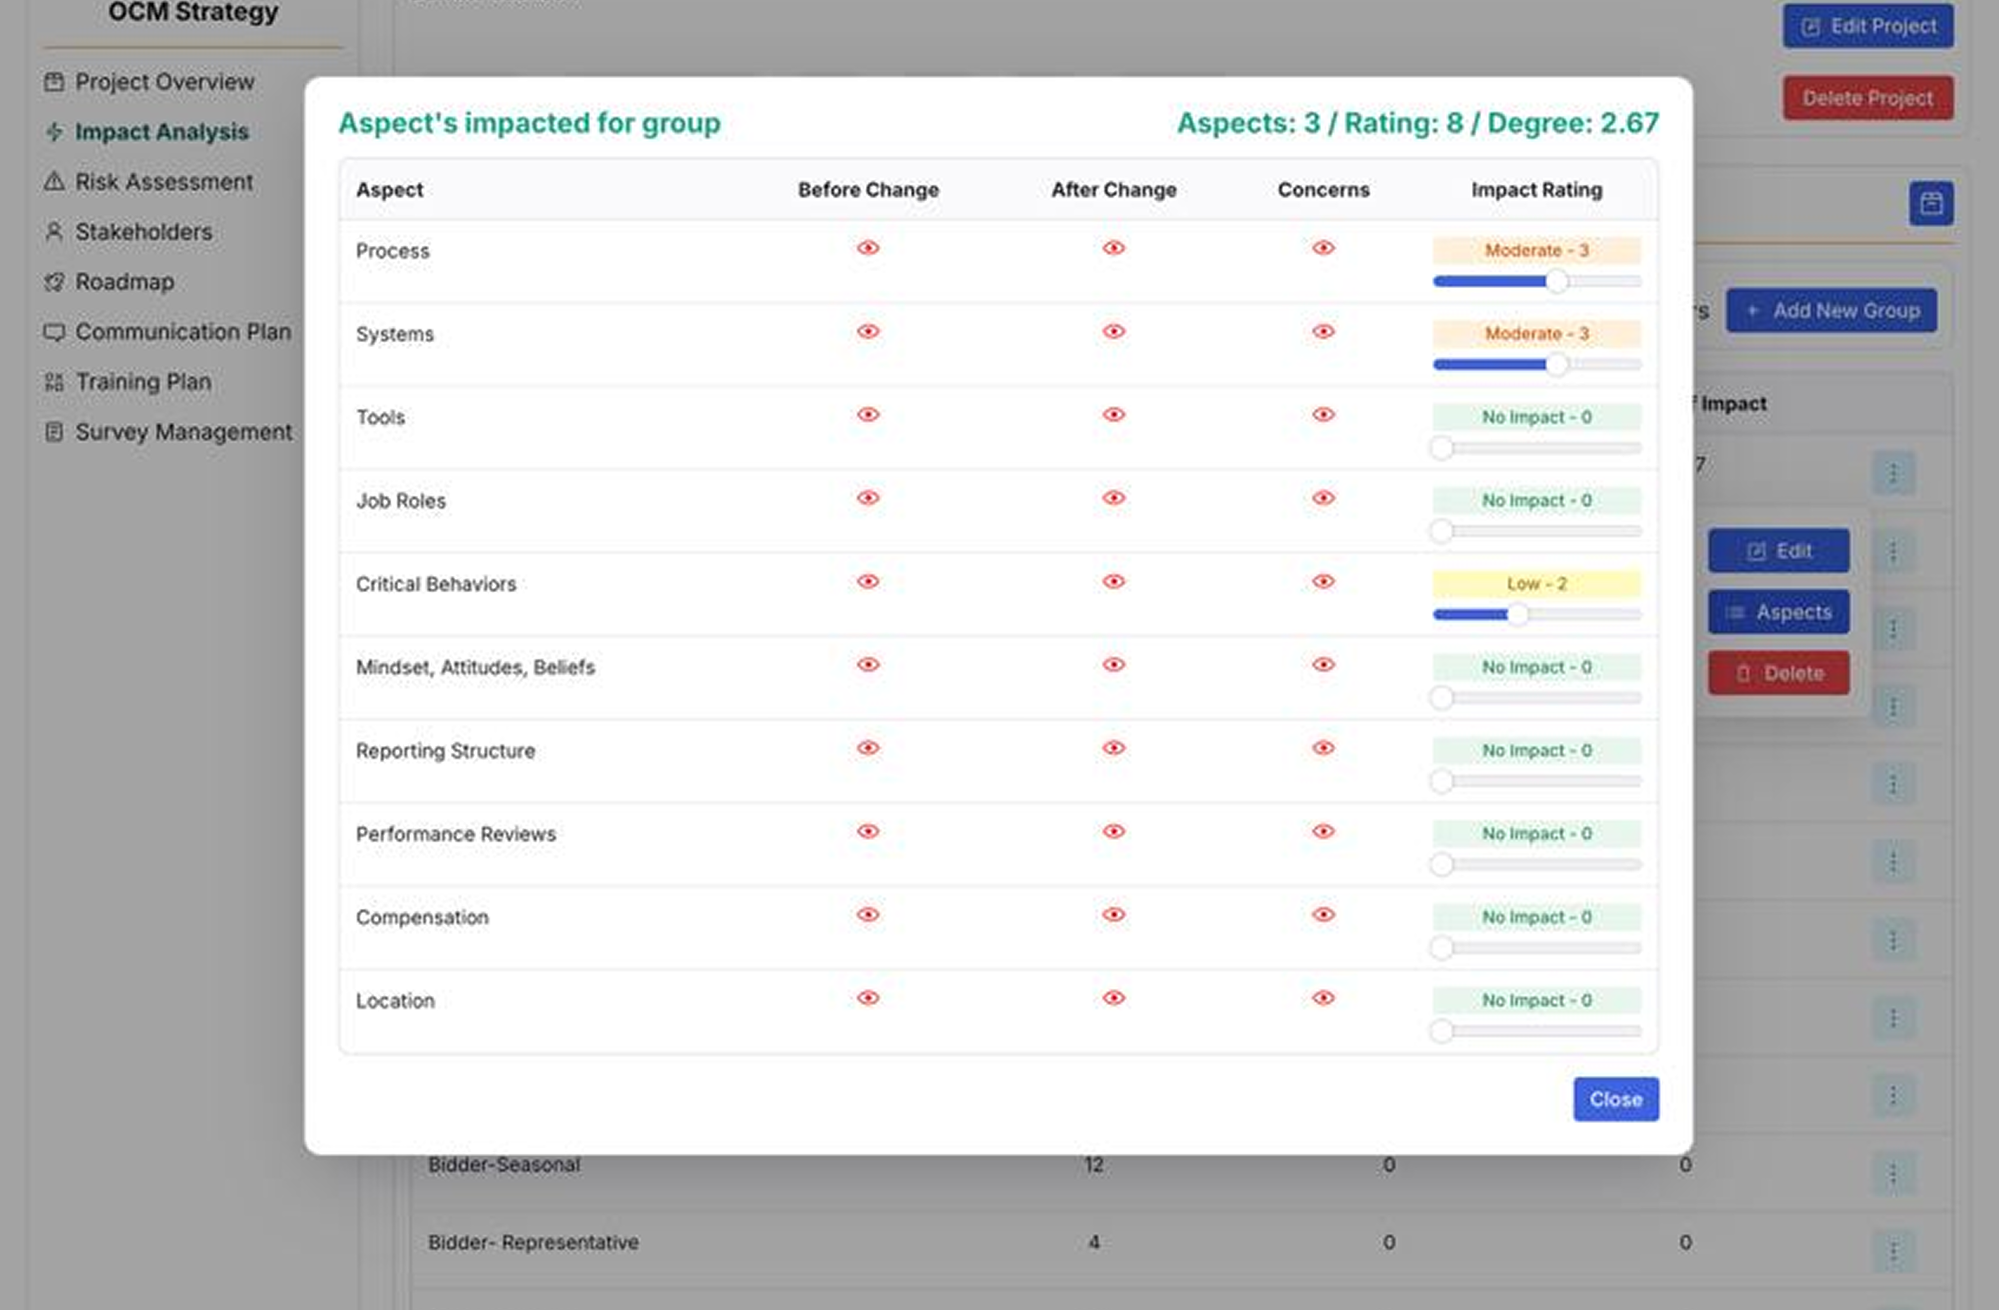Screen dimensions: 1999x1310
Task: Adjust the Tools impact rating slider
Action: [1538, 447]
